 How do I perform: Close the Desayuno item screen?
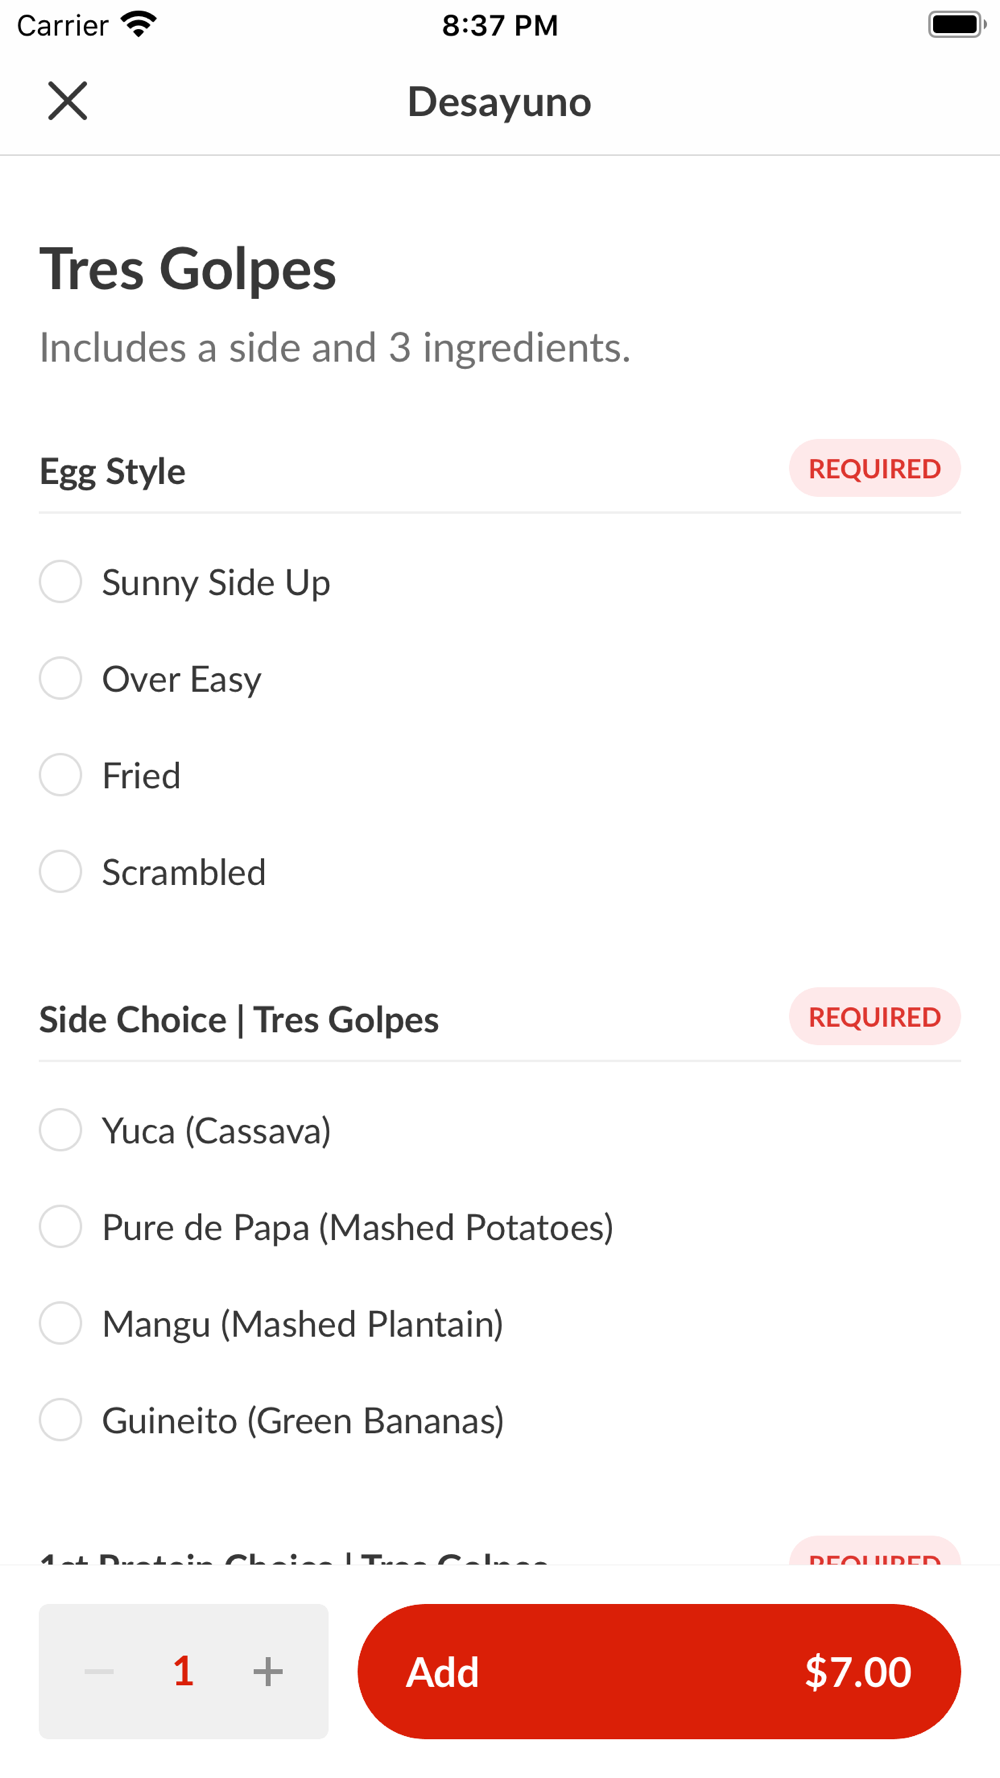pyautogui.click(x=68, y=101)
